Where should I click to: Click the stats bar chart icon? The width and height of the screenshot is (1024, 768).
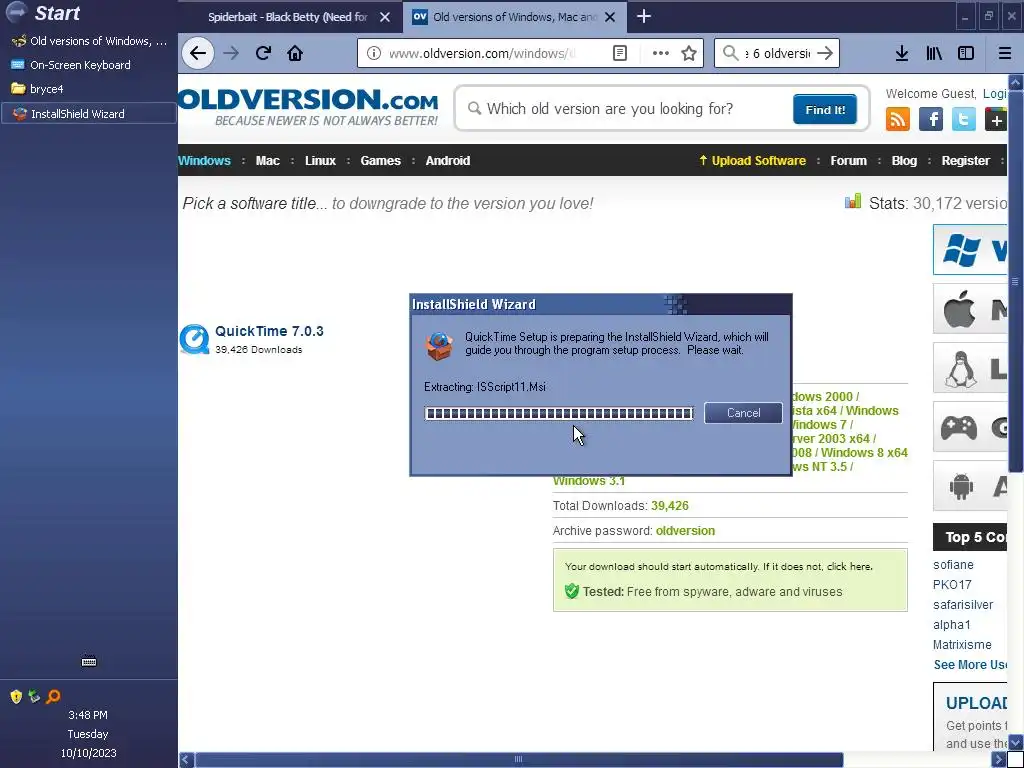(853, 201)
